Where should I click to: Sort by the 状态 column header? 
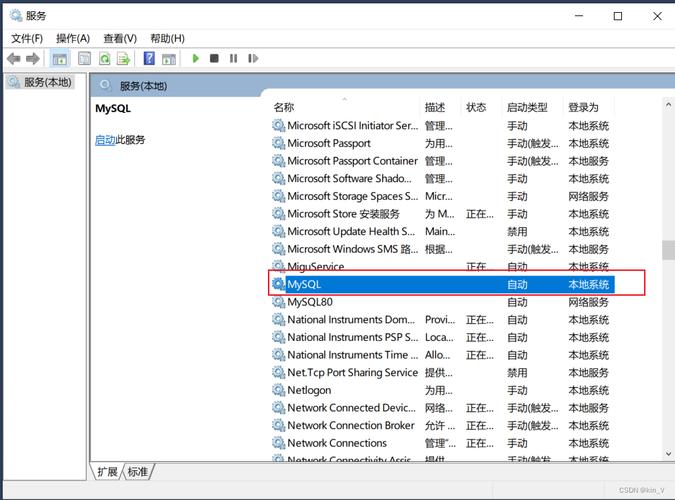[x=476, y=107]
